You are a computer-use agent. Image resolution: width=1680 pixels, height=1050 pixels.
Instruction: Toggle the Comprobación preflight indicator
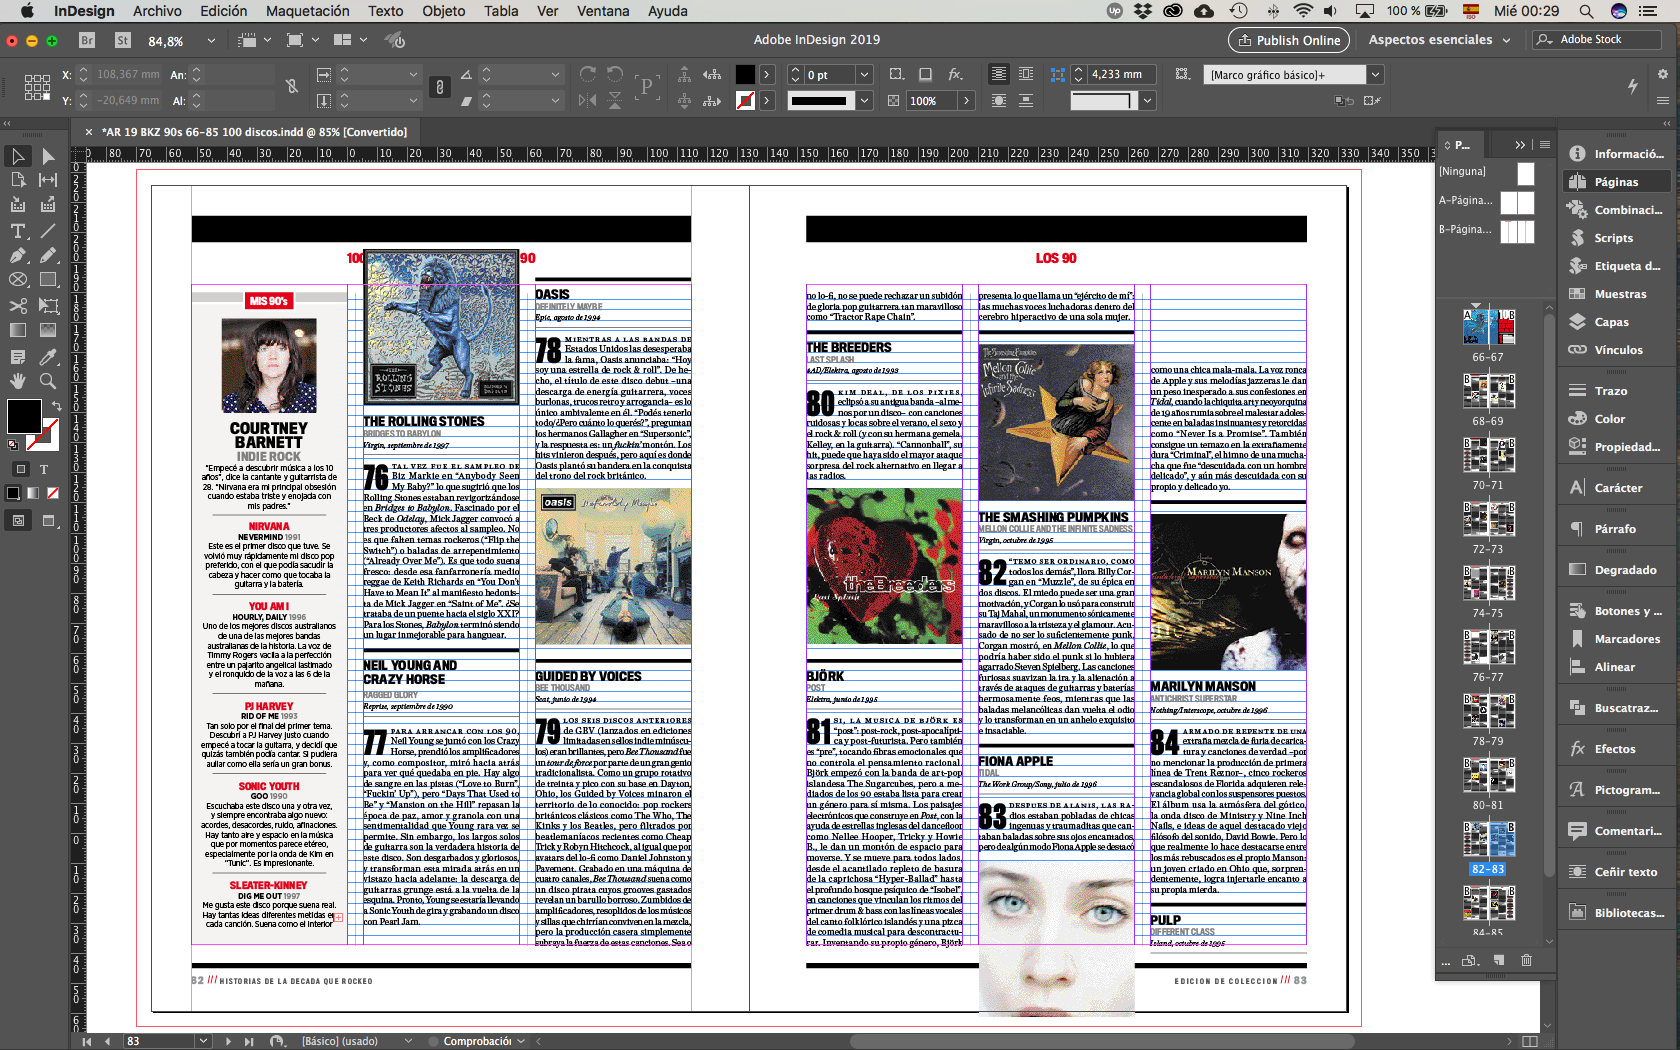432,1041
